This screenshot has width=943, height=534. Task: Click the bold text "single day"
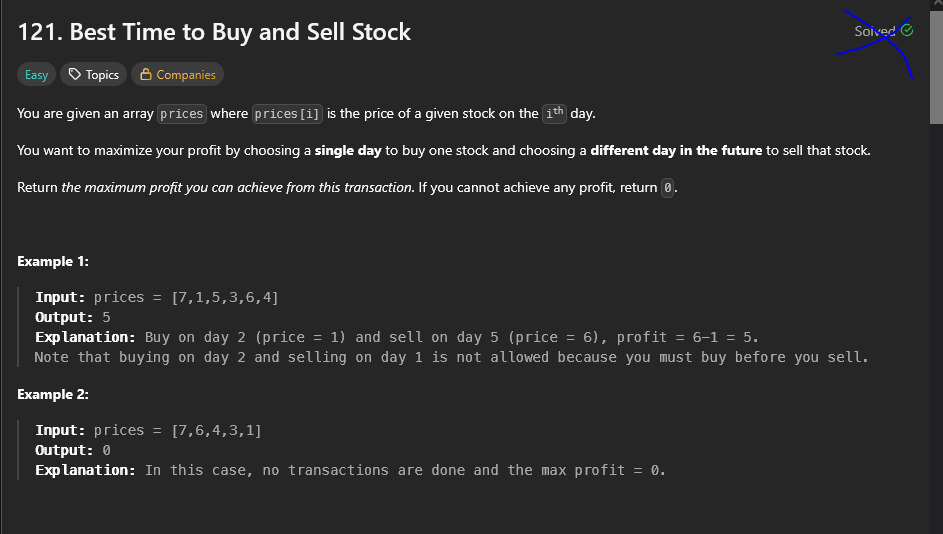pos(348,150)
